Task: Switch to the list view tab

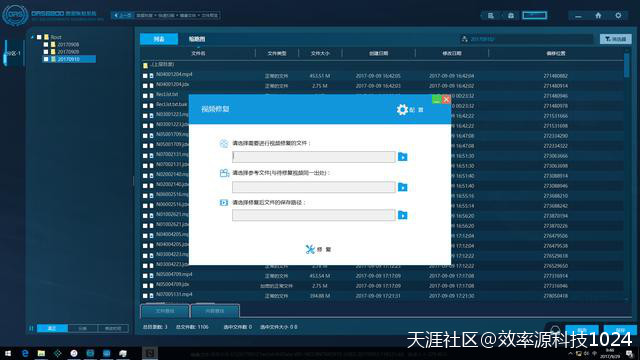Action: [x=159, y=39]
